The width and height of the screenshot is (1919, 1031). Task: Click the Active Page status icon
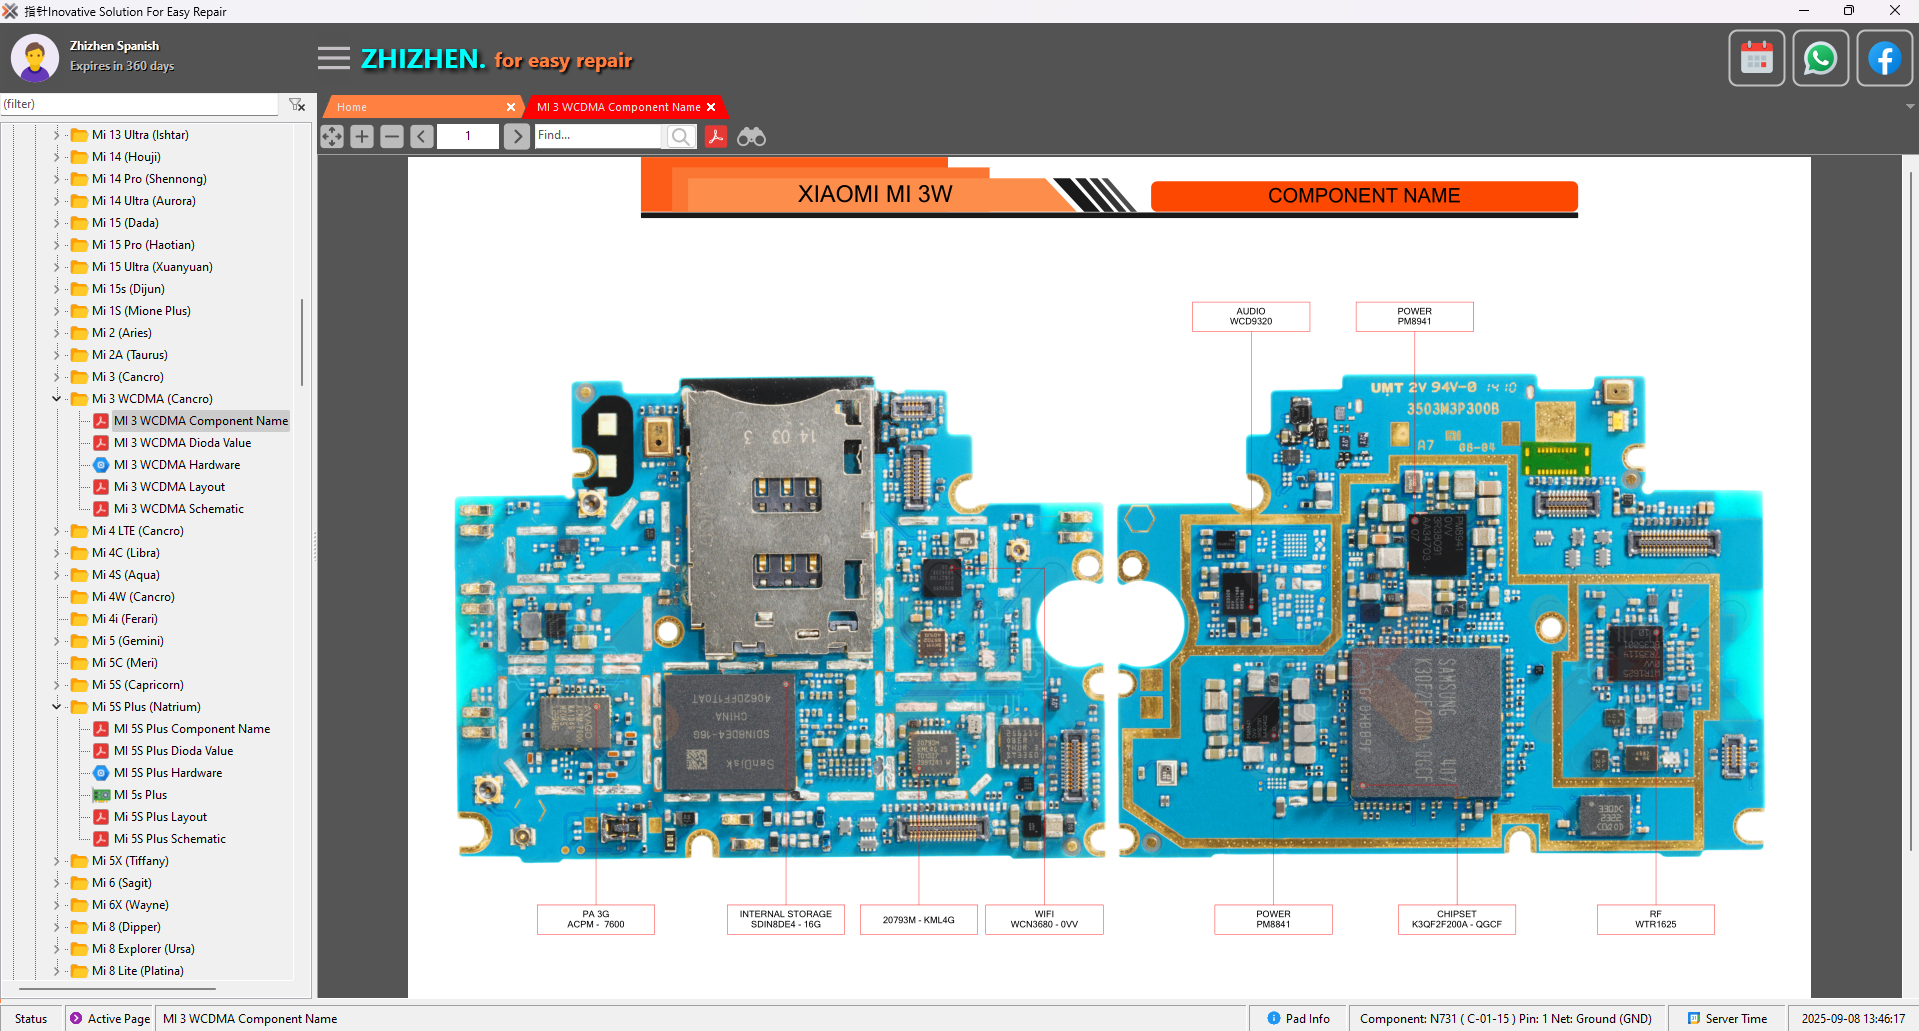[76, 1019]
